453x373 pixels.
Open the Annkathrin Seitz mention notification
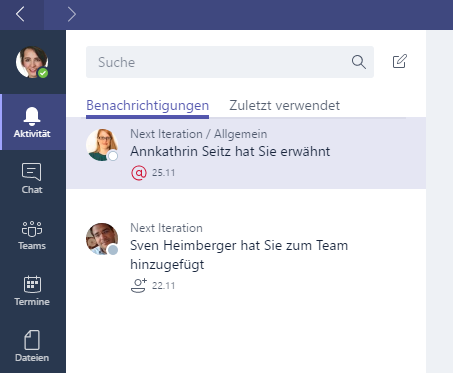point(246,153)
